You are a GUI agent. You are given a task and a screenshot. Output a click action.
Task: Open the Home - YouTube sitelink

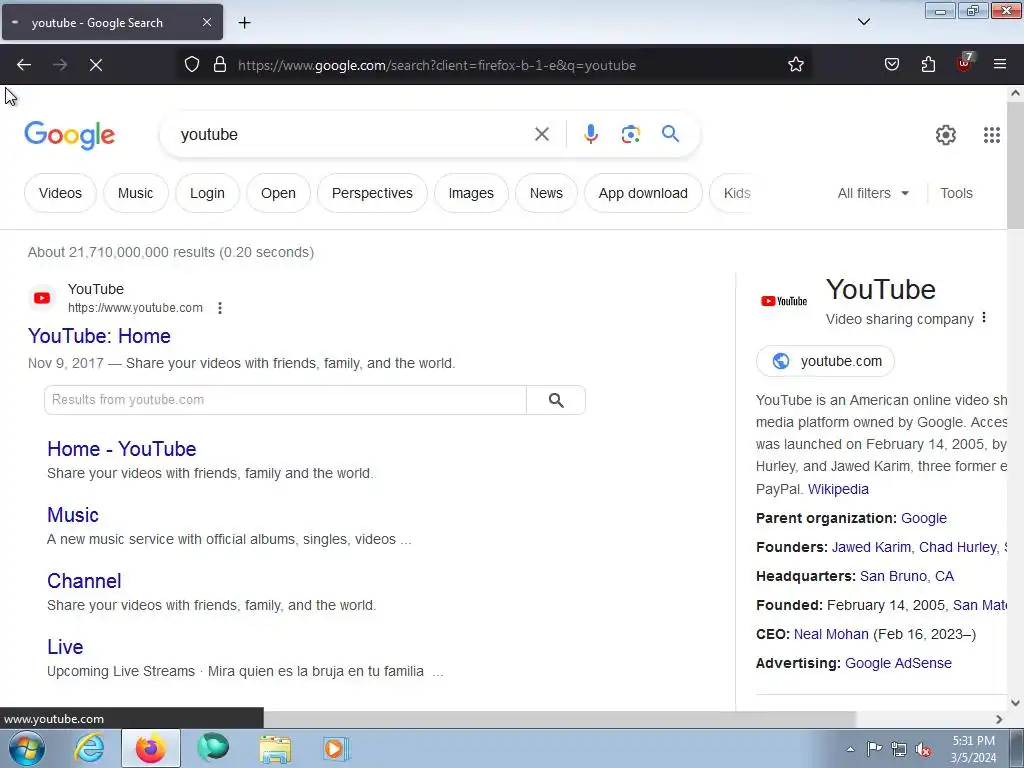click(121, 449)
